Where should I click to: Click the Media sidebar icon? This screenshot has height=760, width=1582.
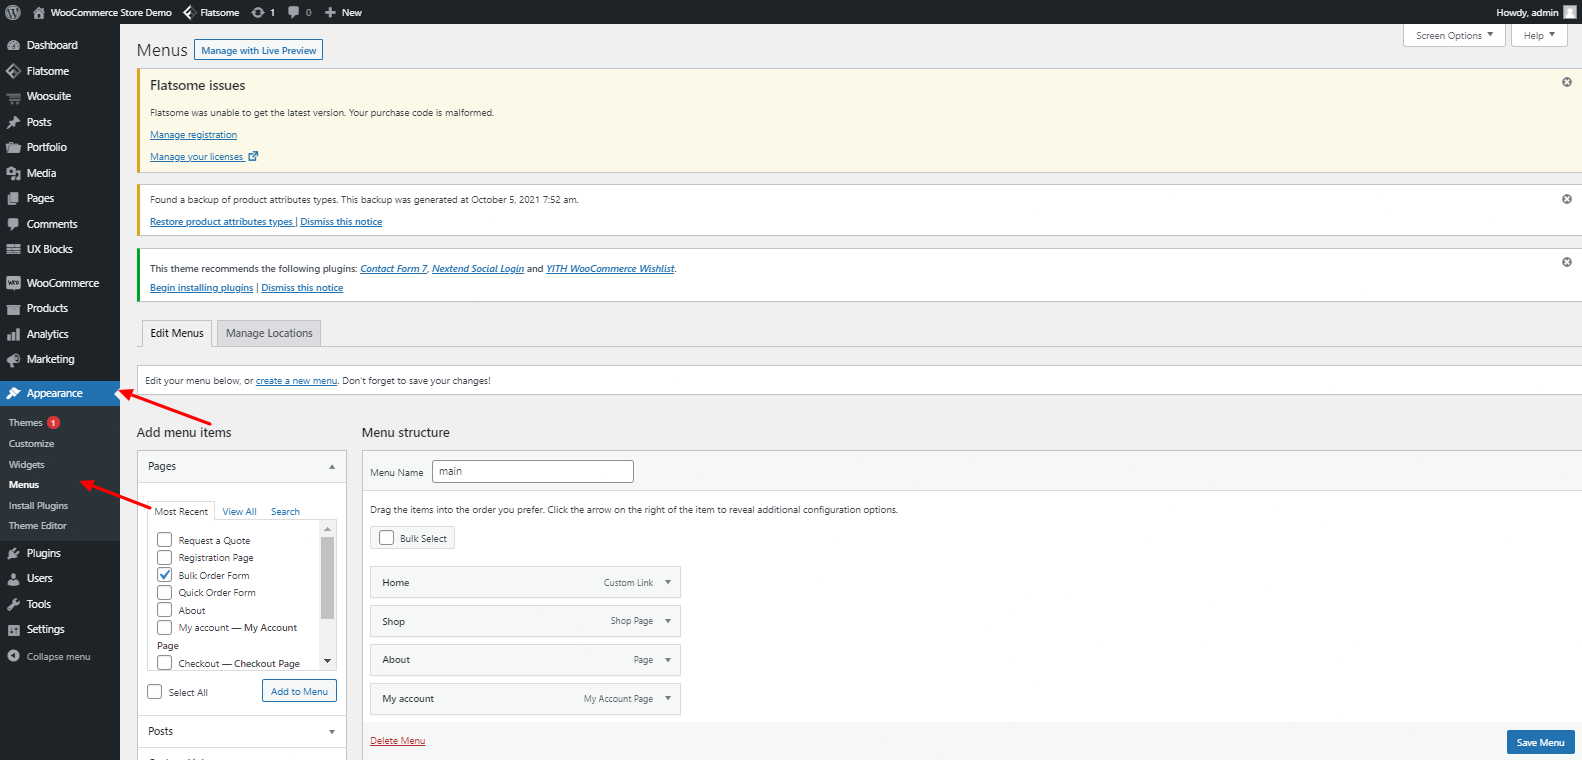pos(13,173)
